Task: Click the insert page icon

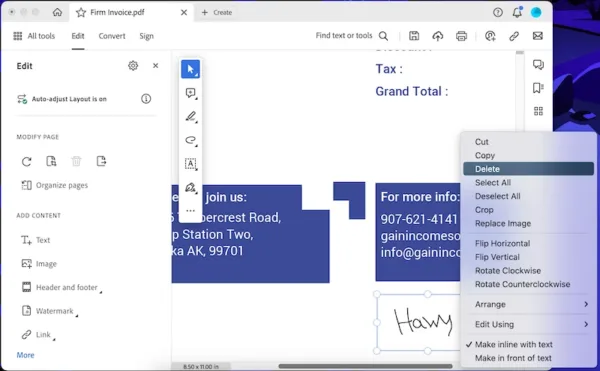Action: pos(51,161)
